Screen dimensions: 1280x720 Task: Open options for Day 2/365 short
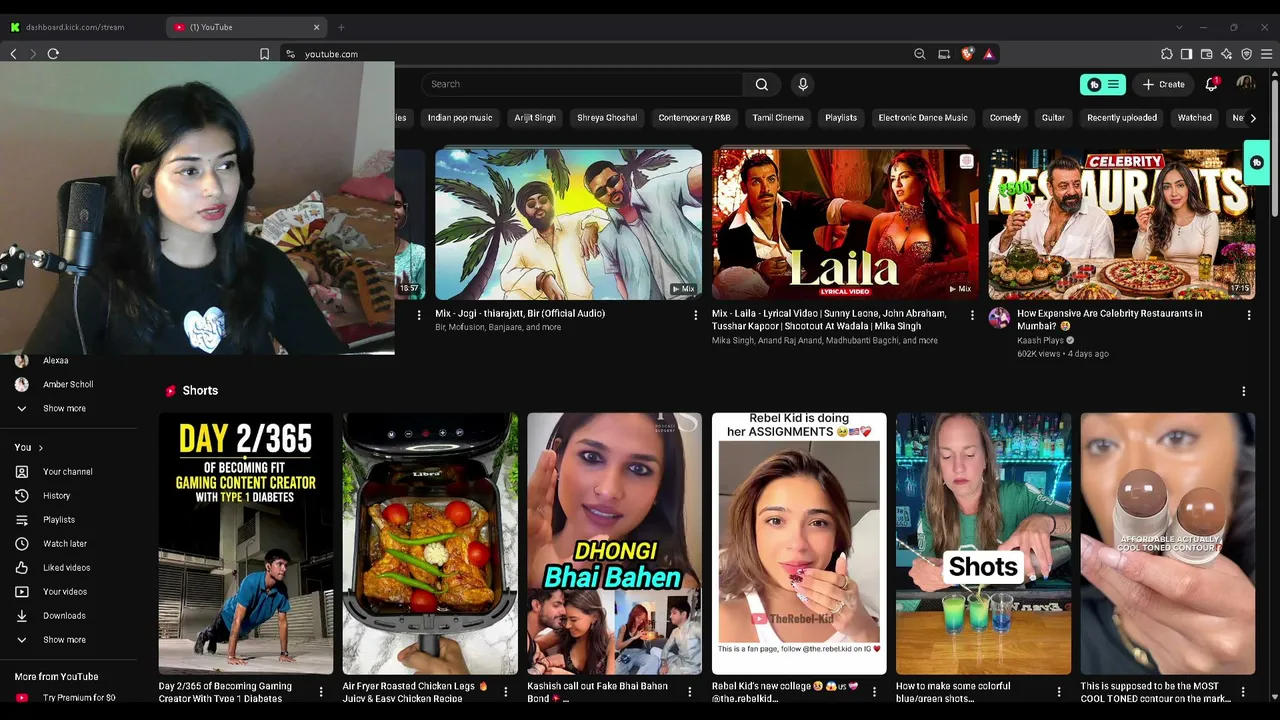point(321,691)
